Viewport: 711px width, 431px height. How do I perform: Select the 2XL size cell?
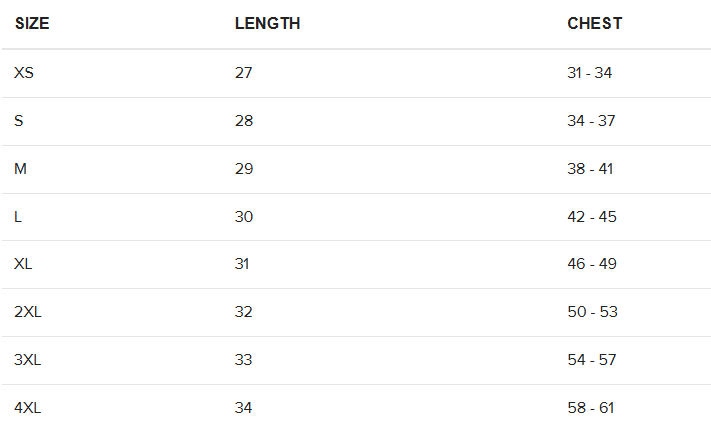pyautogui.click(x=28, y=312)
